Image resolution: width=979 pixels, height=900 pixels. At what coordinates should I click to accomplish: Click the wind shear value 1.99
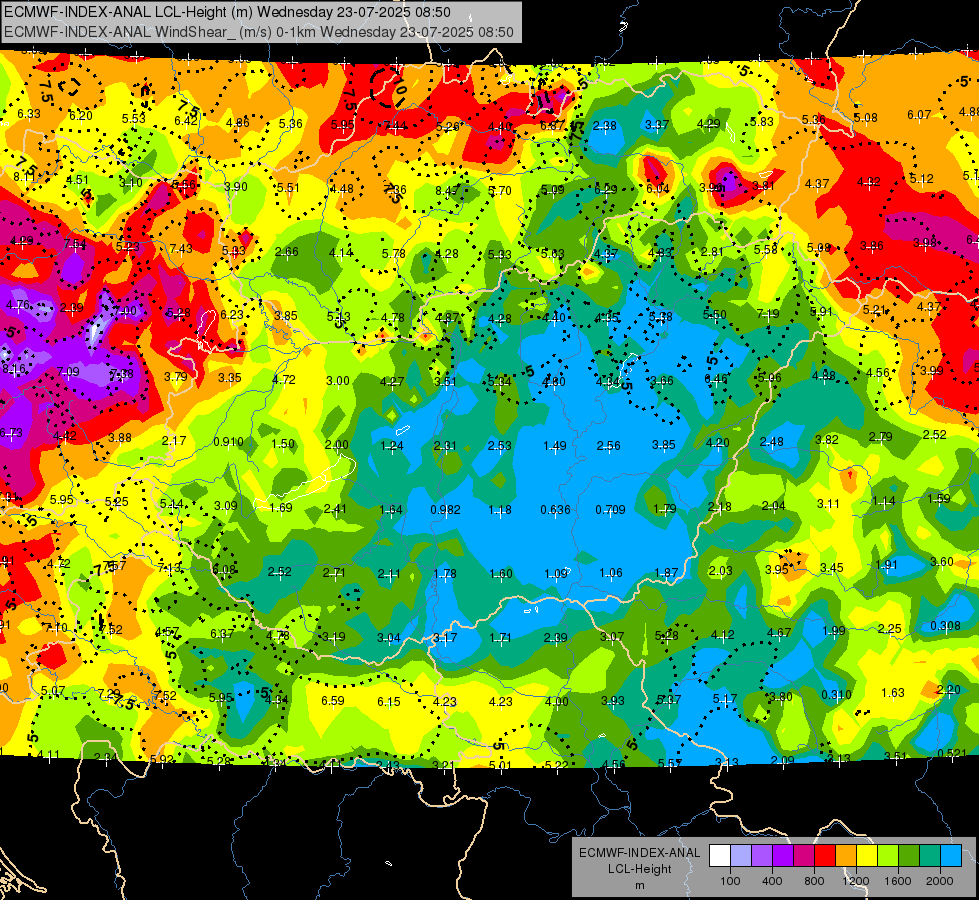(834, 630)
